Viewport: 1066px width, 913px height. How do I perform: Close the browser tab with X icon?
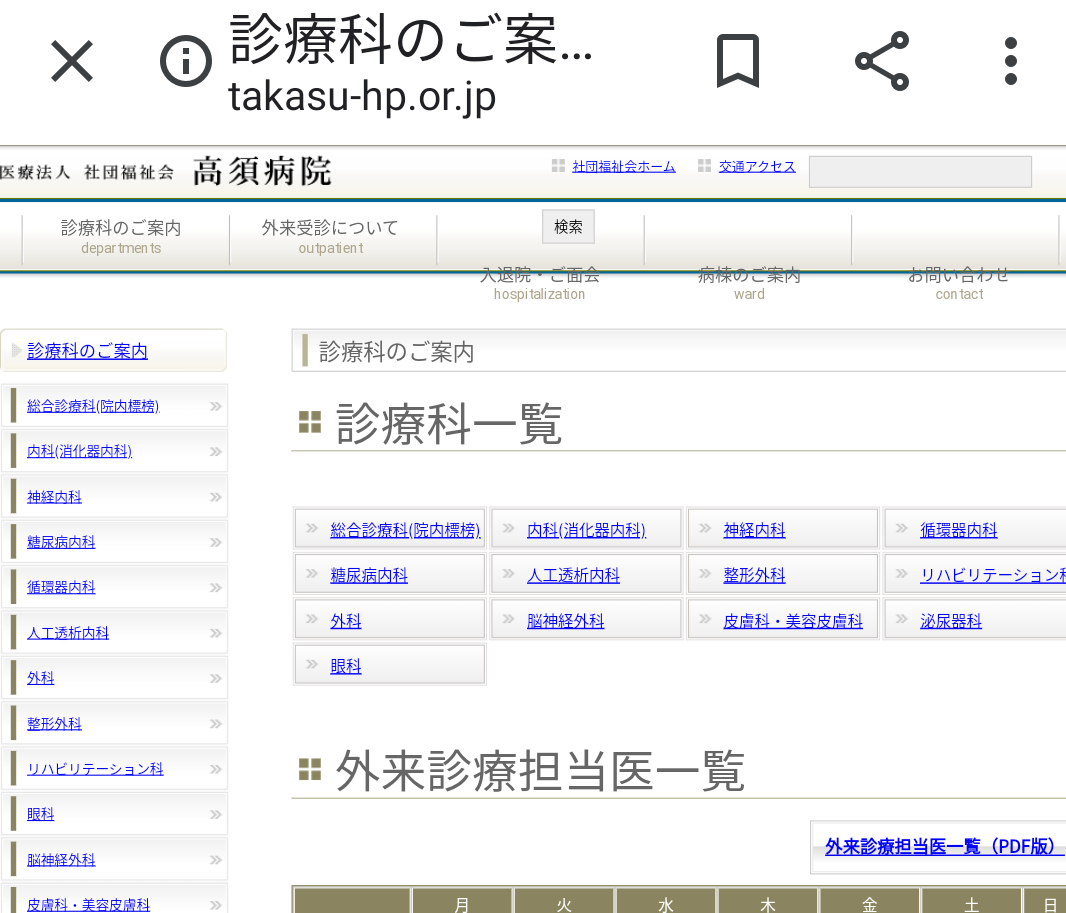pos(72,61)
